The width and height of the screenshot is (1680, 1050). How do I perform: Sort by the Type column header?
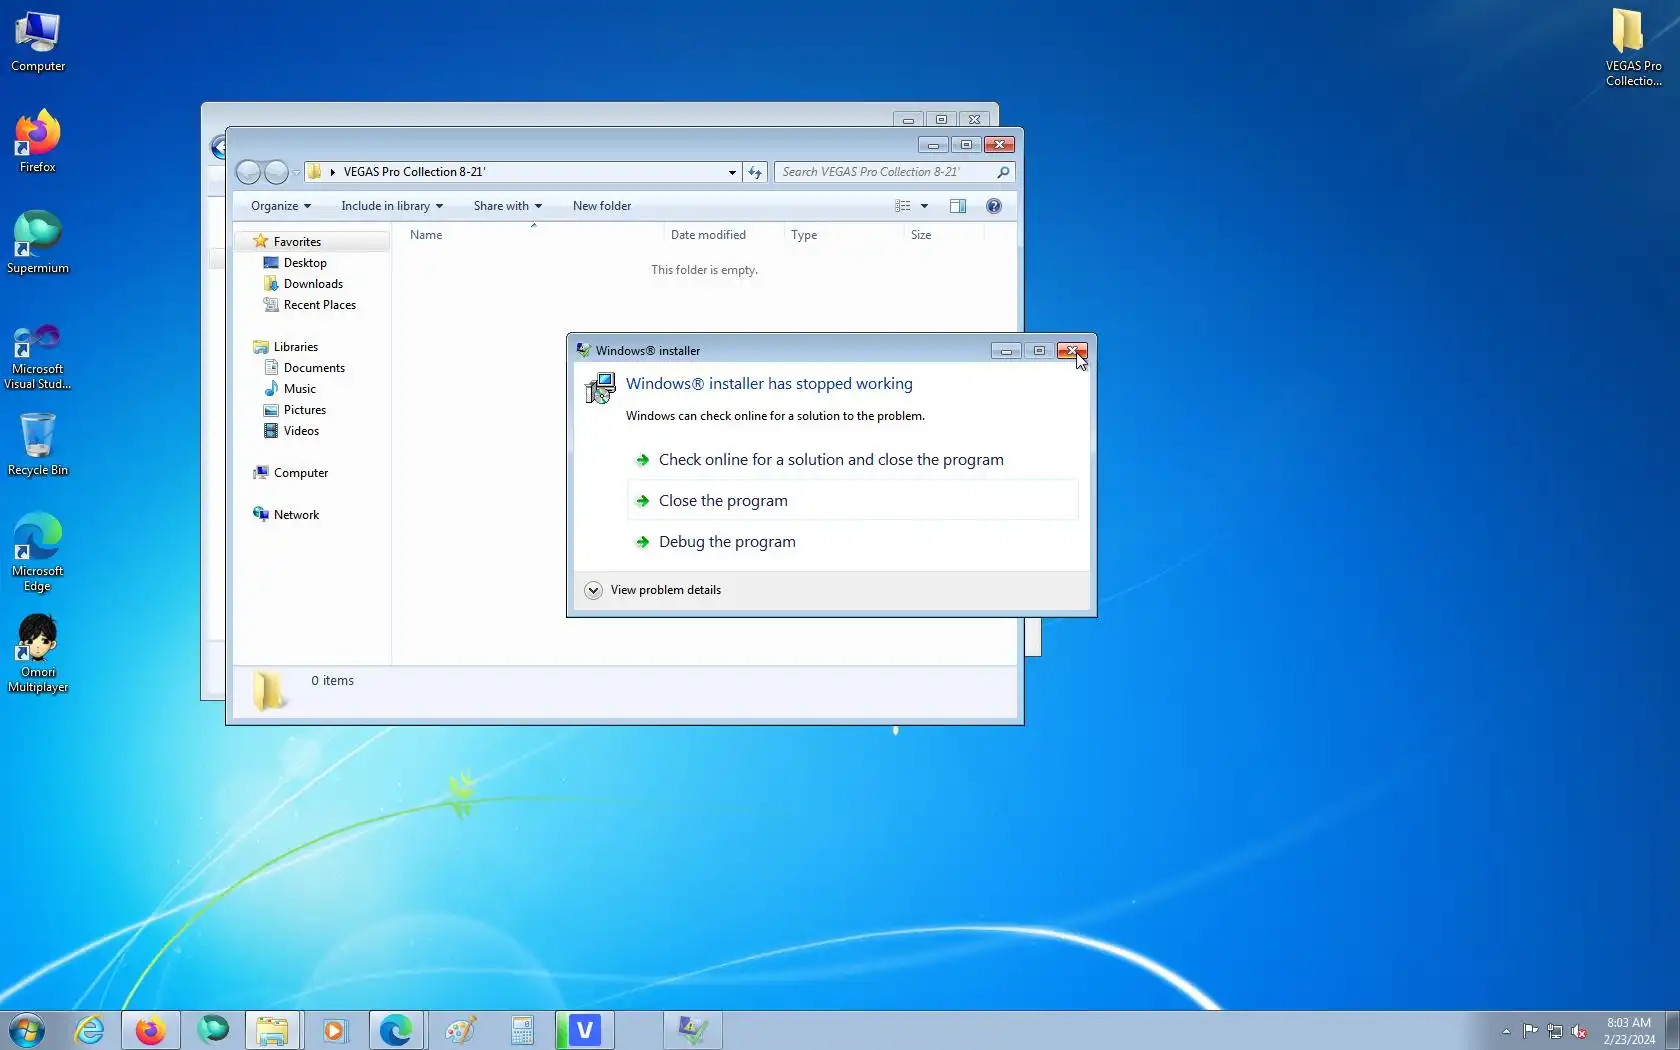click(x=843, y=235)
